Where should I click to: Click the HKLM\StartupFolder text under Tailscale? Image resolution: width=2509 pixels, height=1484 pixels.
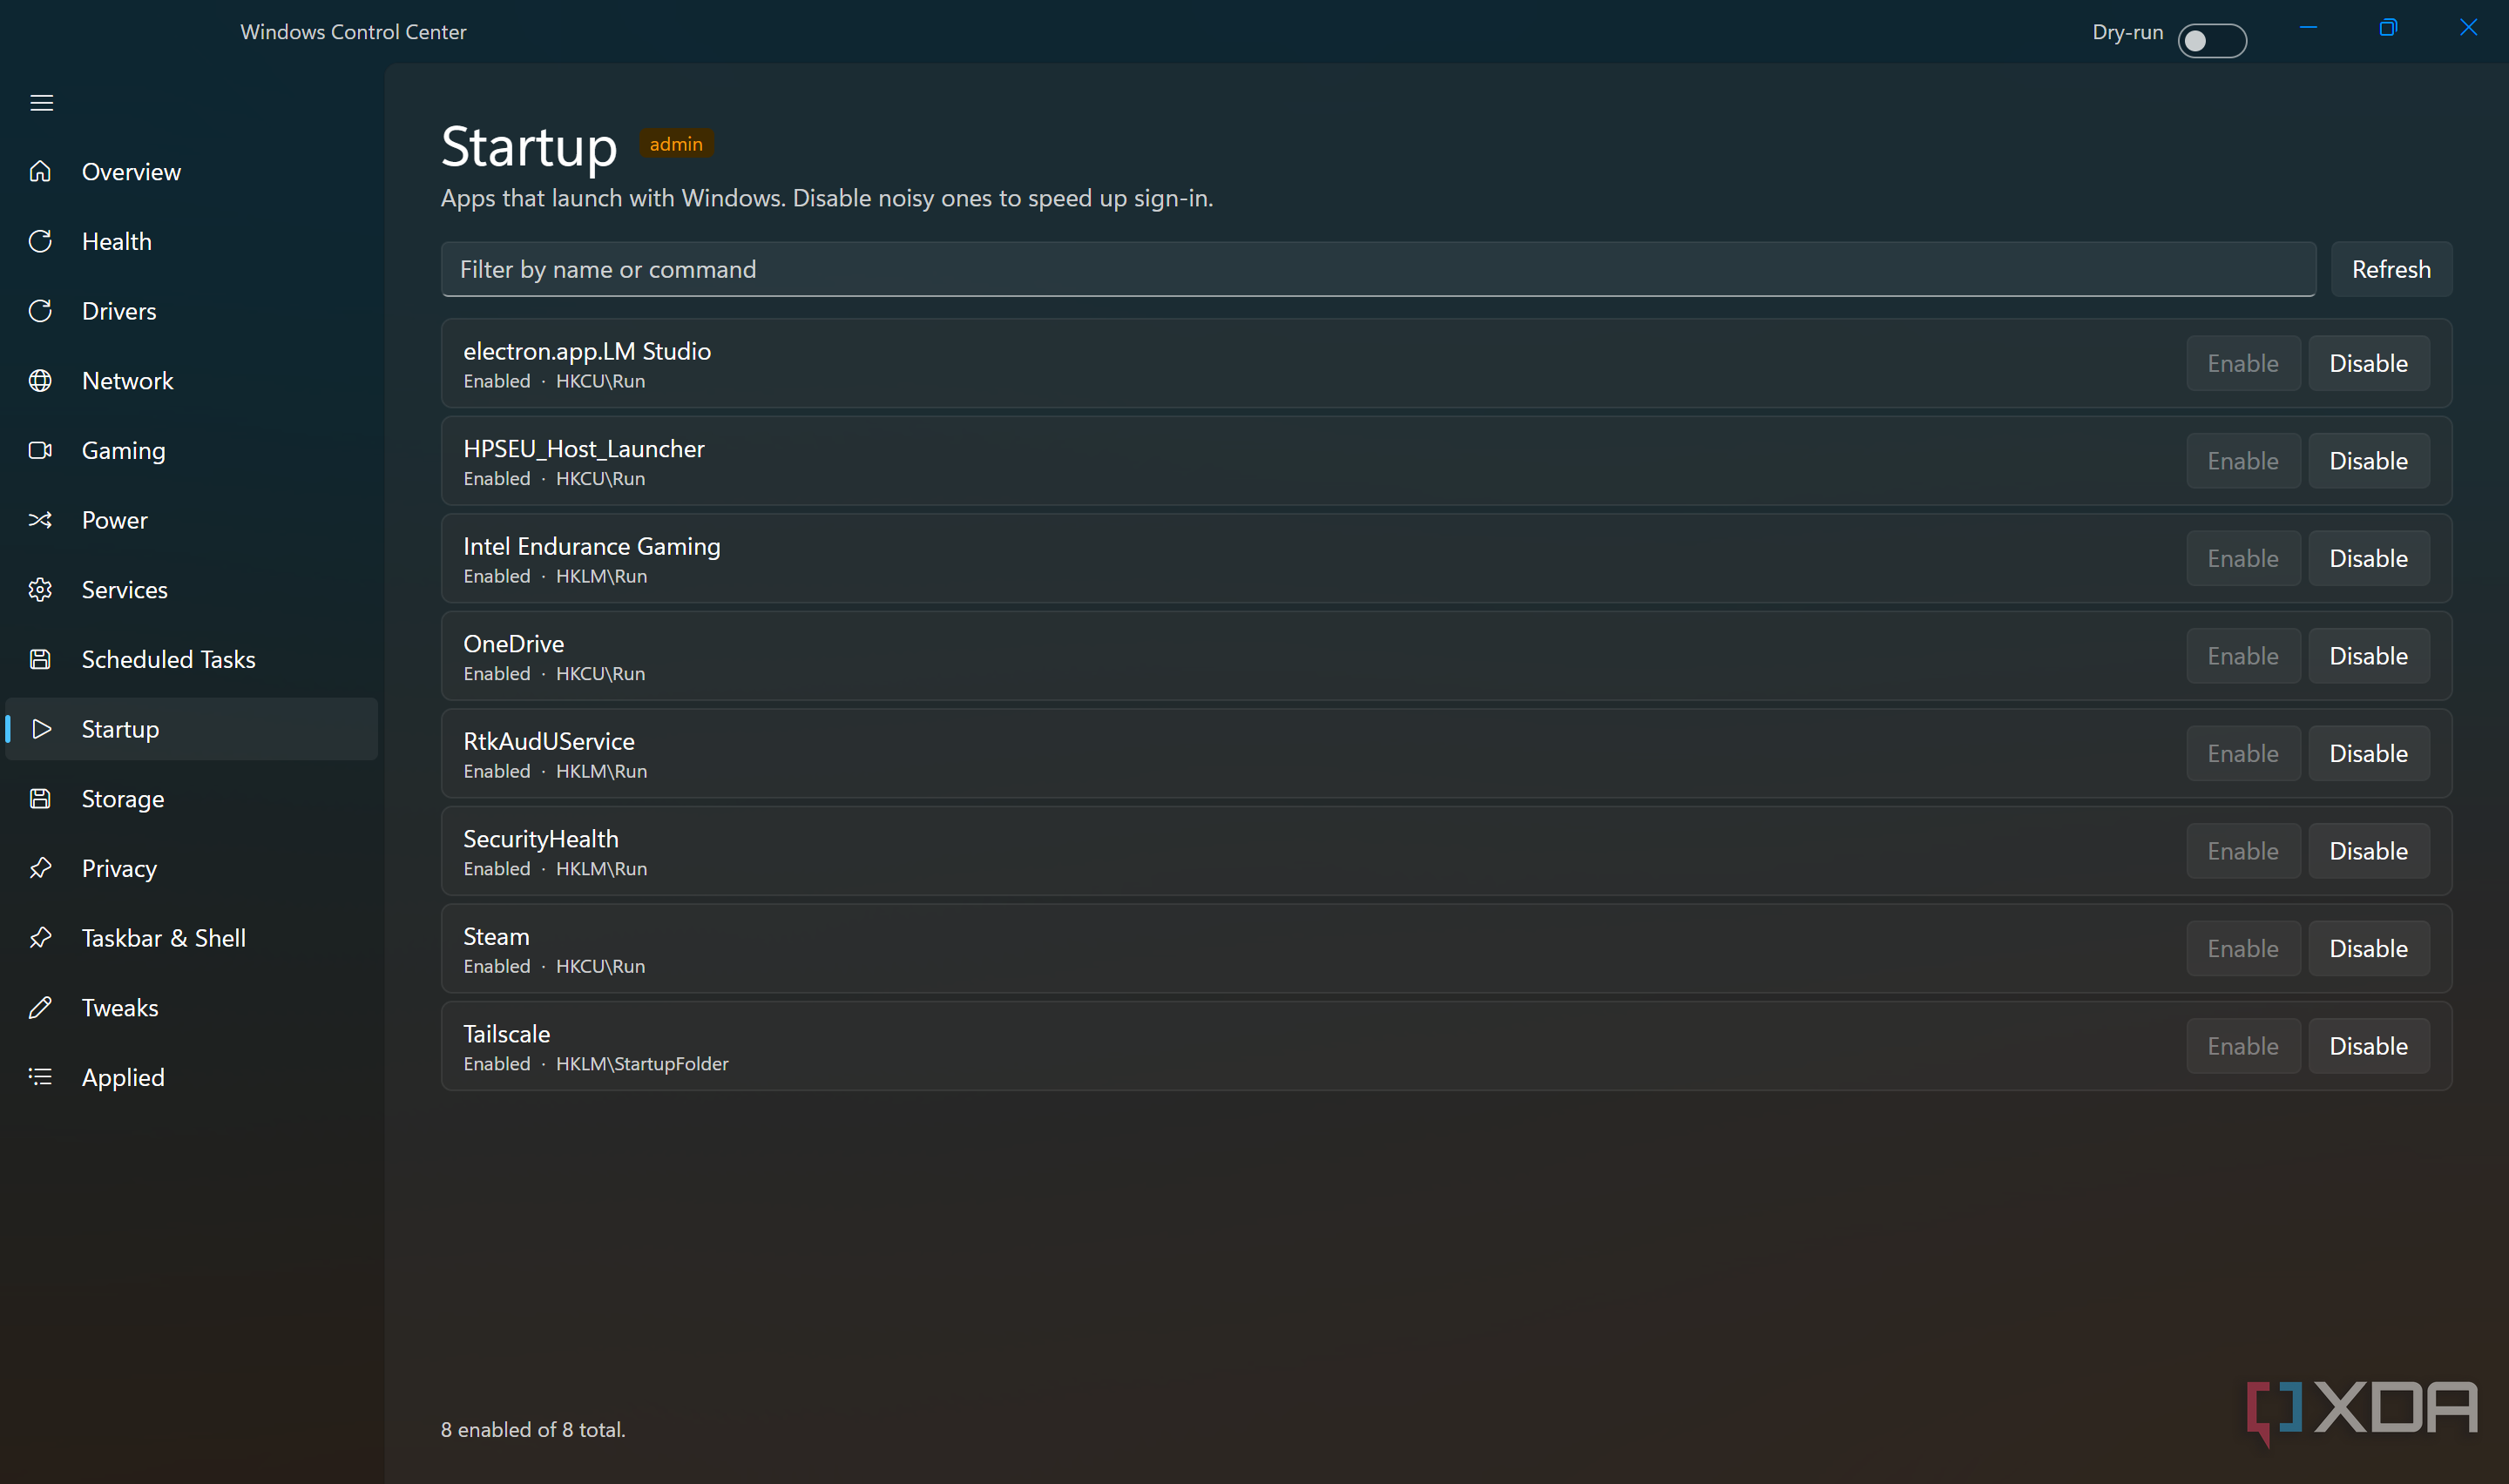(x=642, y=1064)
